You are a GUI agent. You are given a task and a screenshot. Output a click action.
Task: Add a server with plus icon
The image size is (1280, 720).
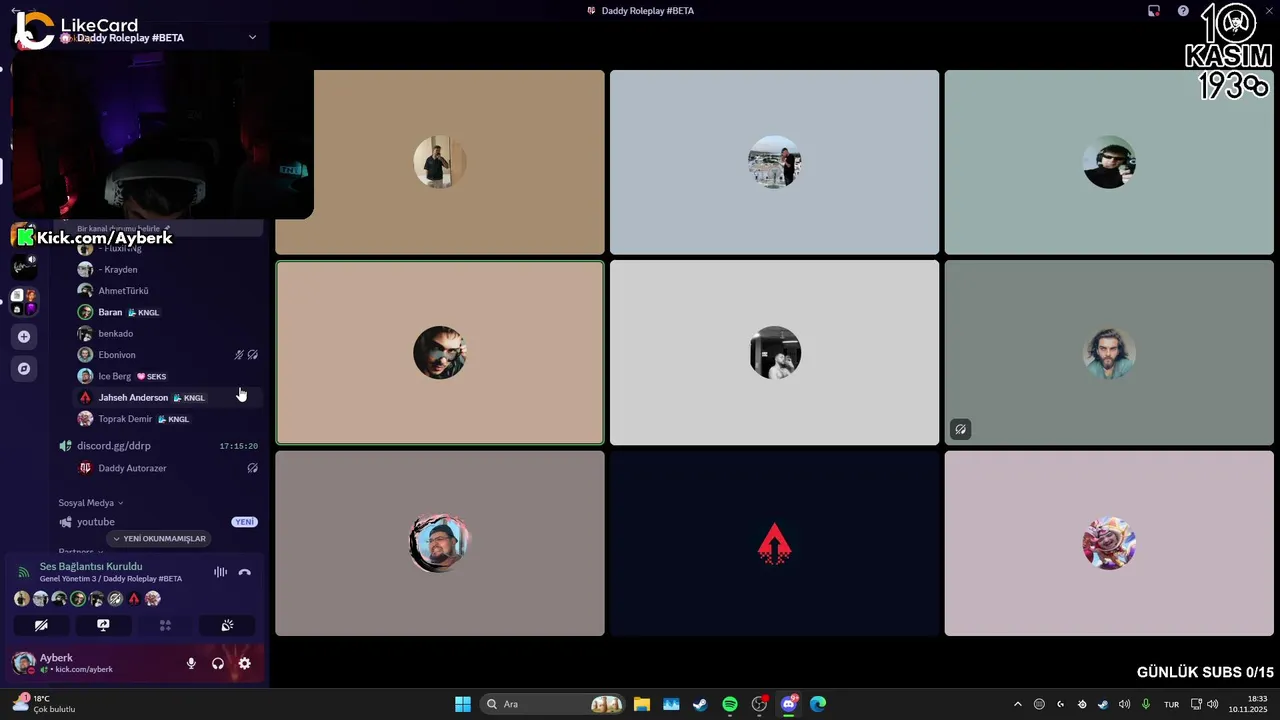click(24, 336)
